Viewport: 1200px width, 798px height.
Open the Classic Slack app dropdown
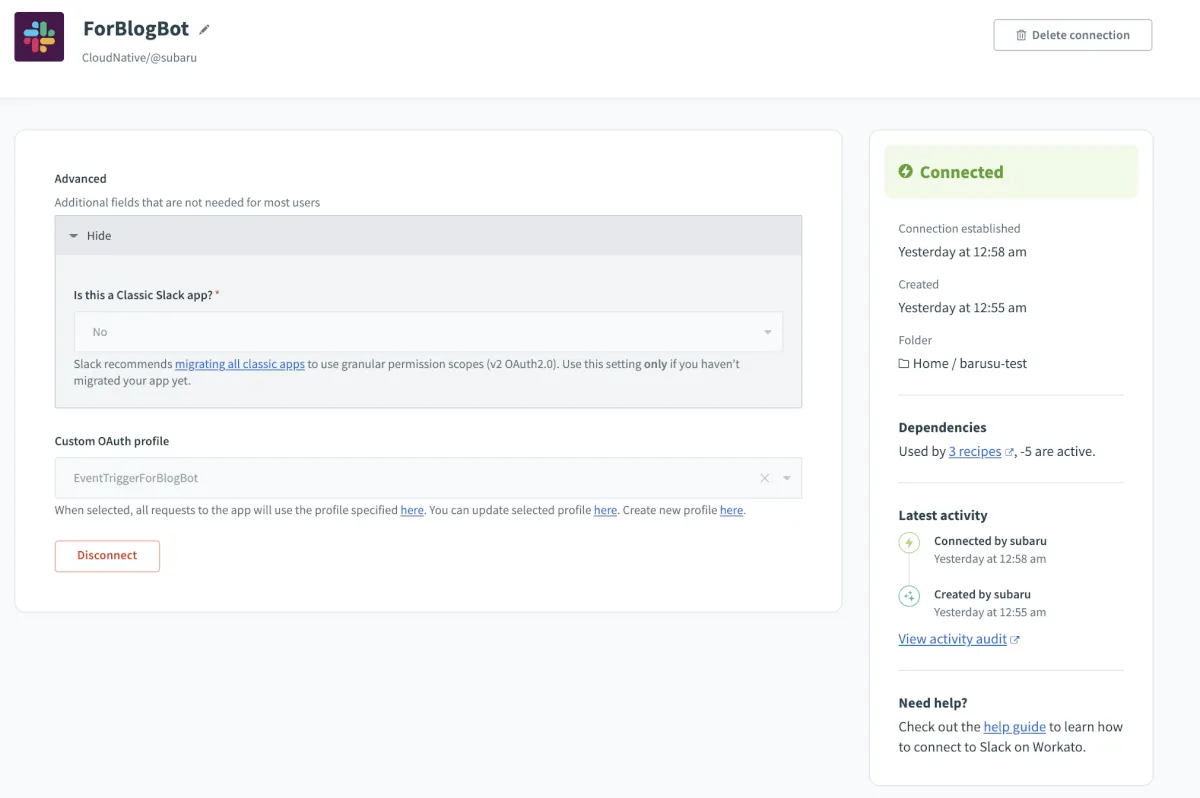[x=428, y=332]
